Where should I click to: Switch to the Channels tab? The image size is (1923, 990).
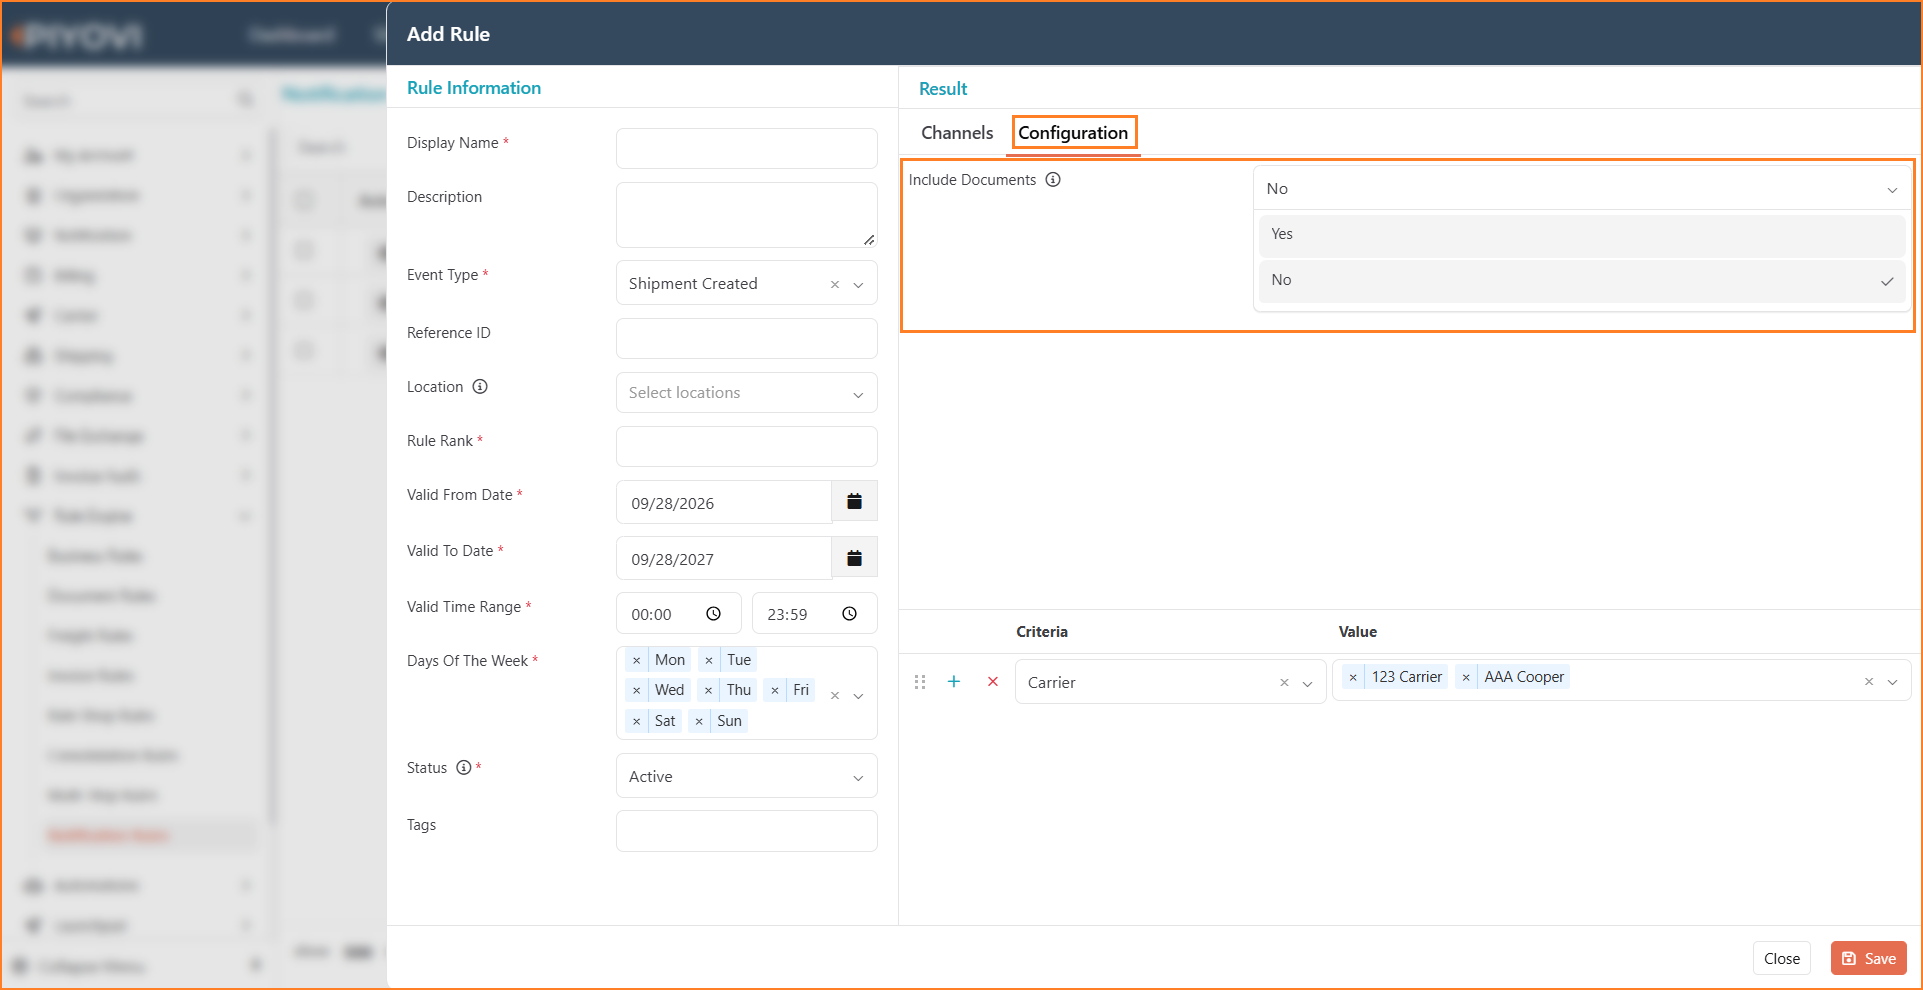tap(957, 133)
